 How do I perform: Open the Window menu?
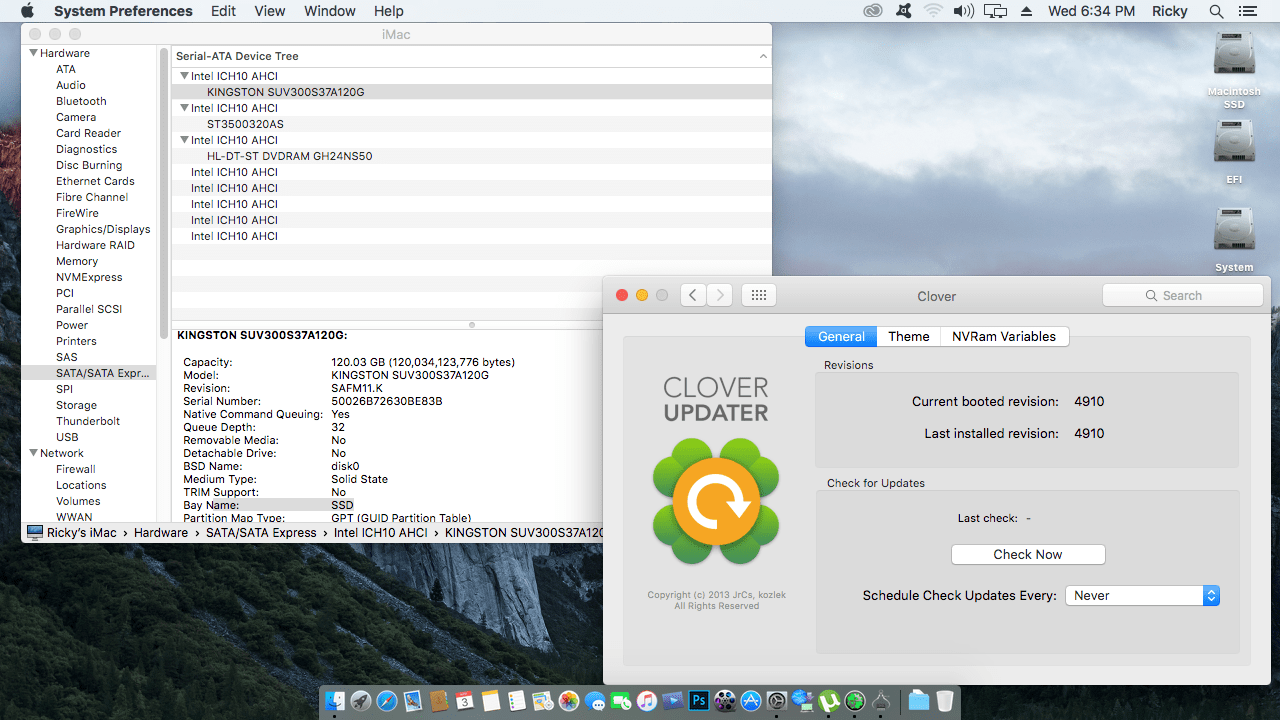329,11
